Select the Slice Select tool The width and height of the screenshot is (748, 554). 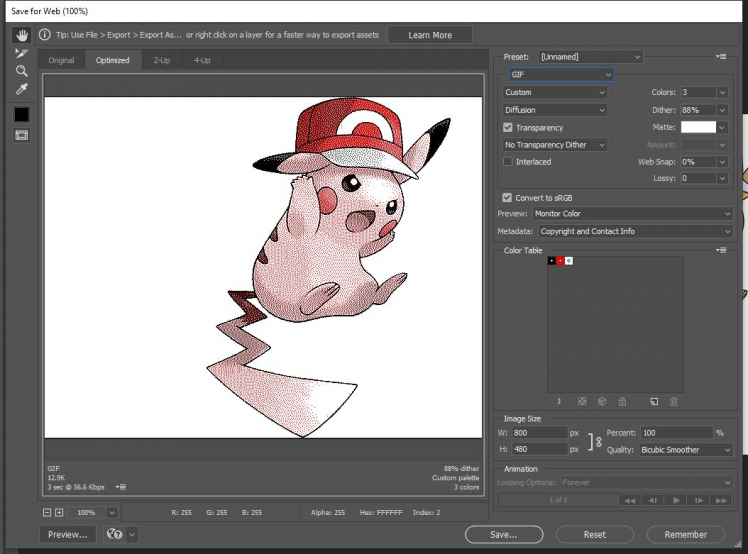coord(21,53)
